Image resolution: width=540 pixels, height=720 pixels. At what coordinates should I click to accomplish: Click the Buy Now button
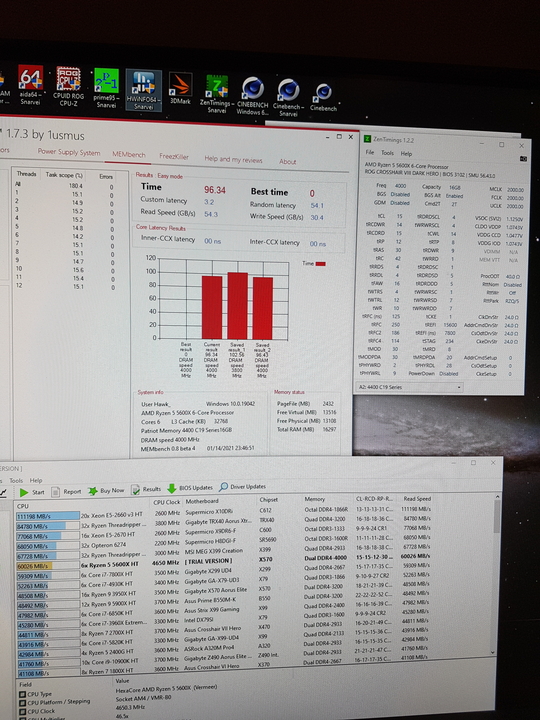pyautogui.click(x=107, y=490)
